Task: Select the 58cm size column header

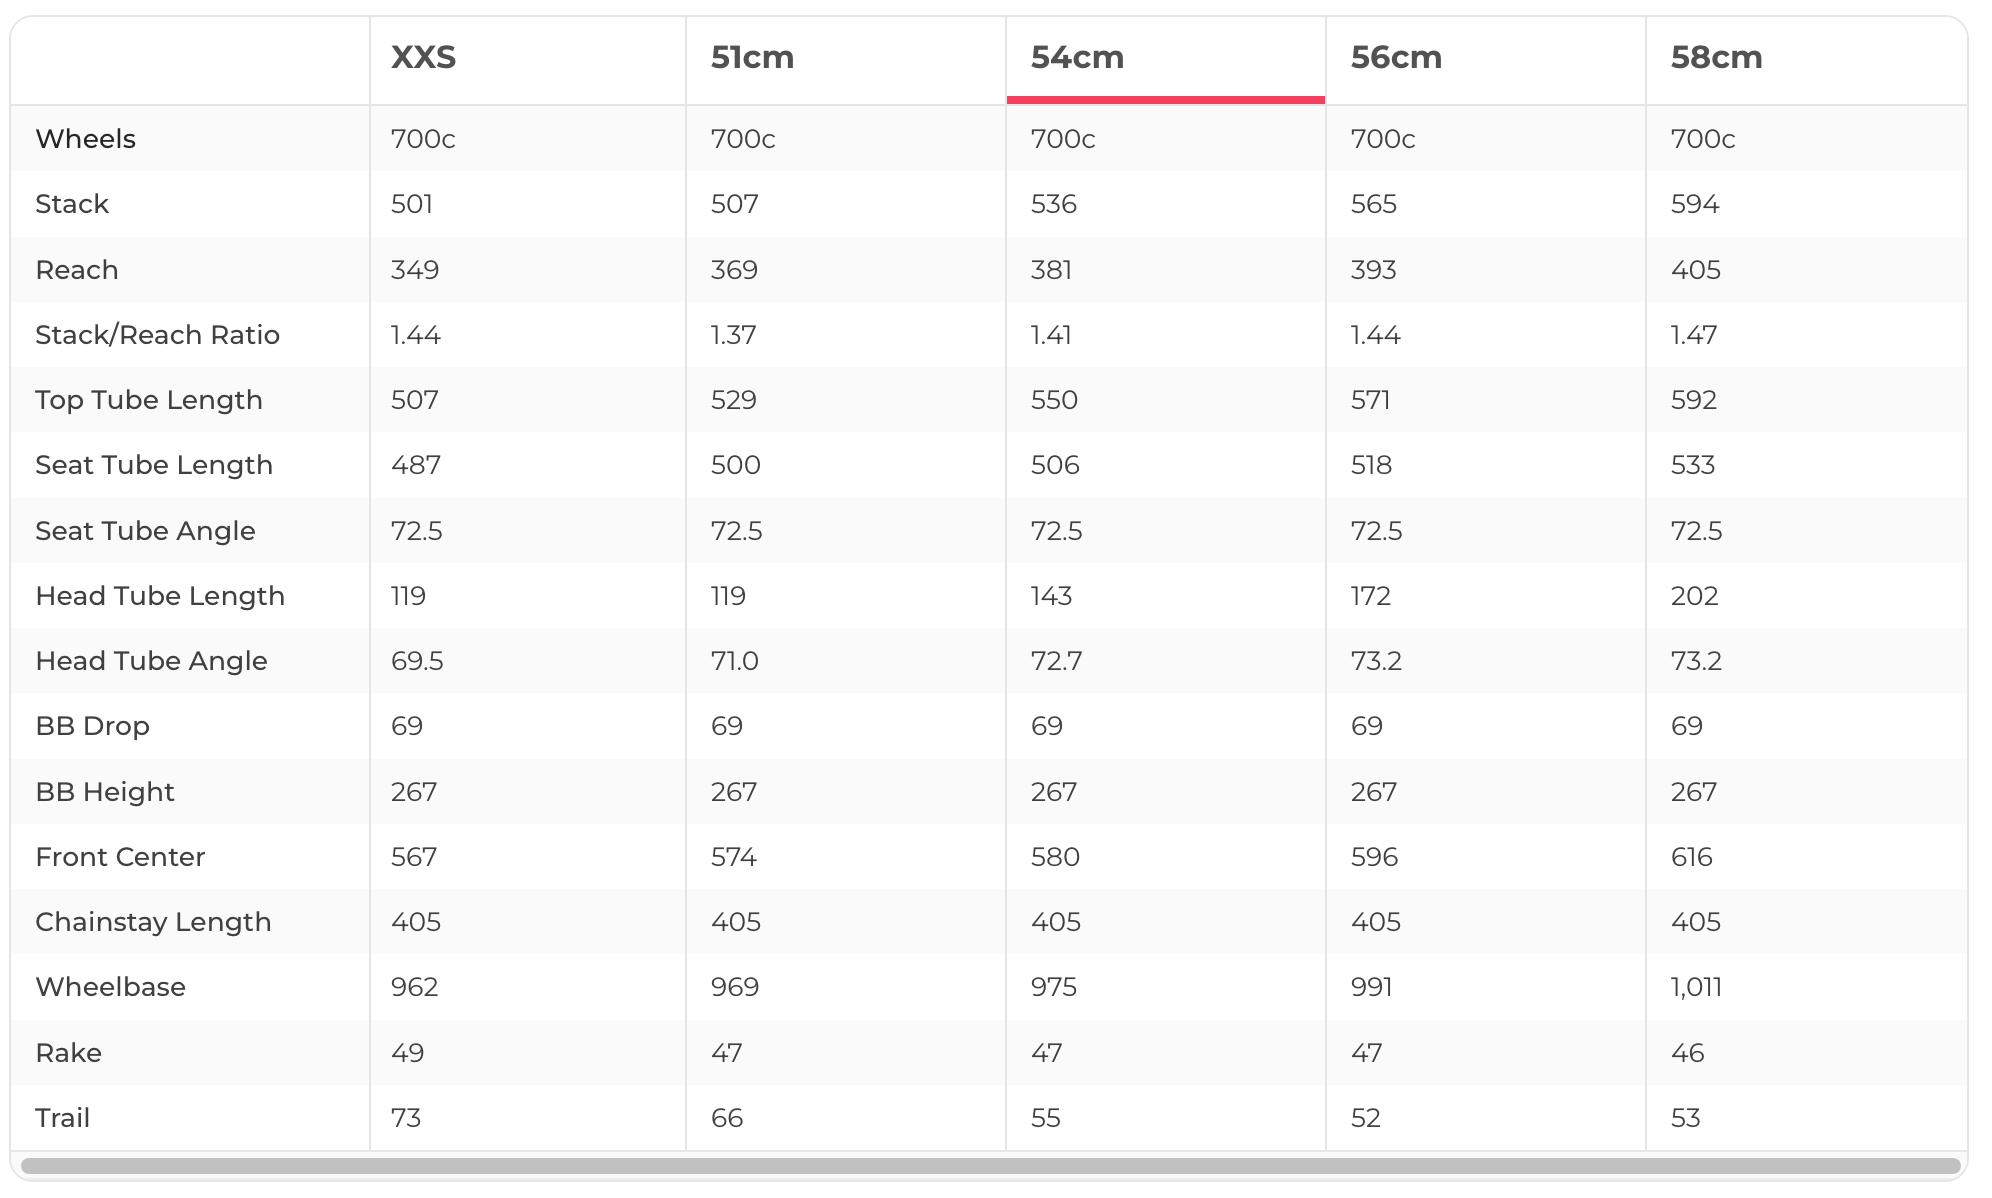Action: pos(1716,57)
